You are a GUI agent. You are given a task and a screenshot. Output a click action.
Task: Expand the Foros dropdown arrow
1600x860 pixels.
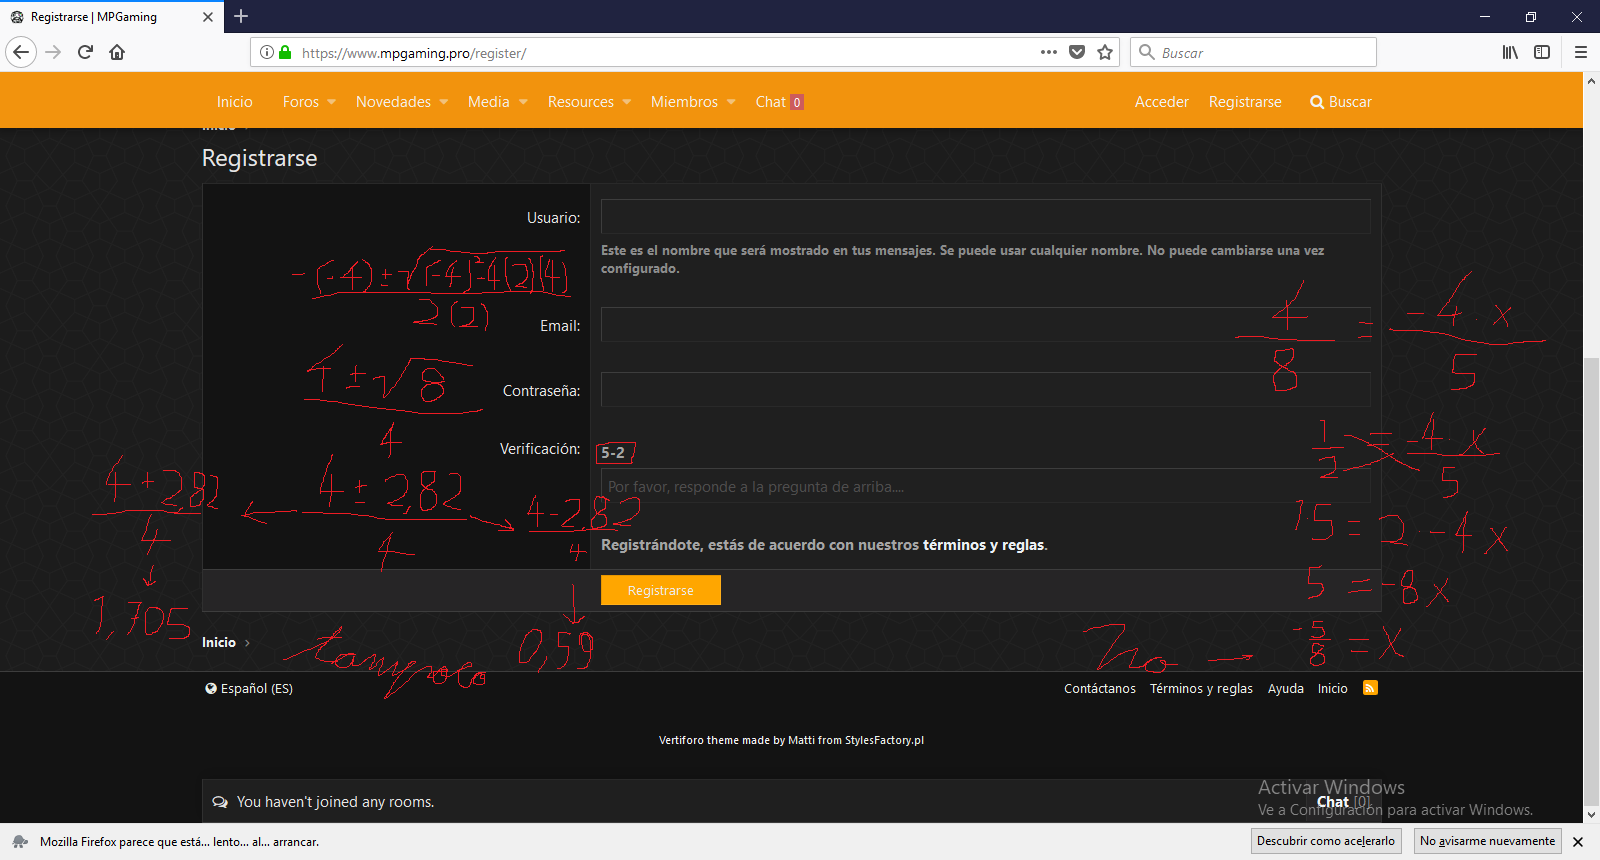click(332, 102)
